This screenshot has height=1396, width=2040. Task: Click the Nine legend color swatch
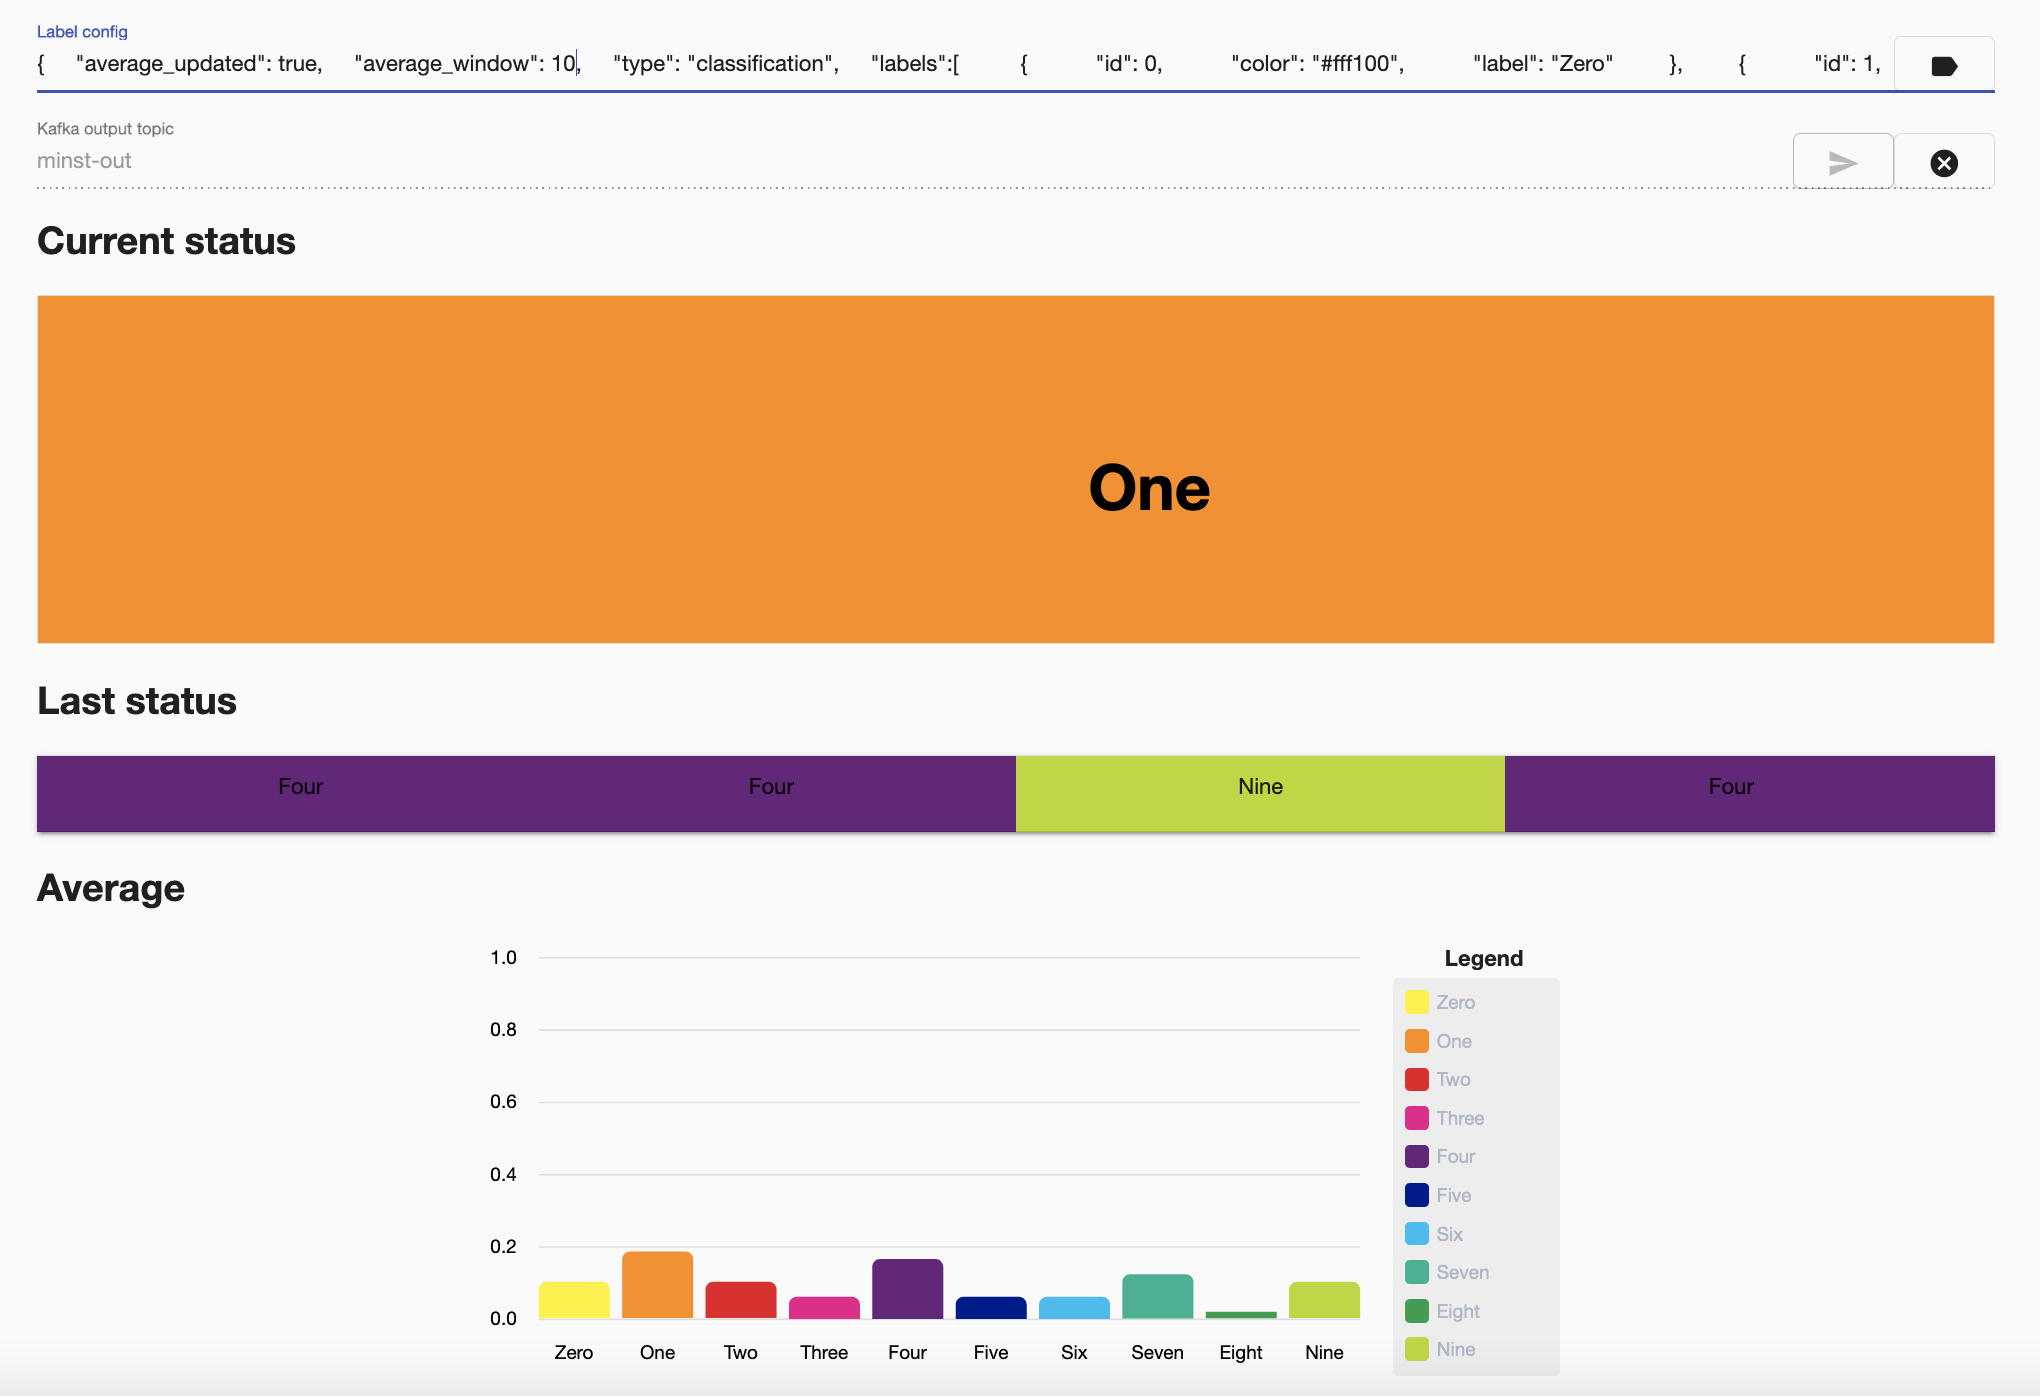pos(1416,1349)
